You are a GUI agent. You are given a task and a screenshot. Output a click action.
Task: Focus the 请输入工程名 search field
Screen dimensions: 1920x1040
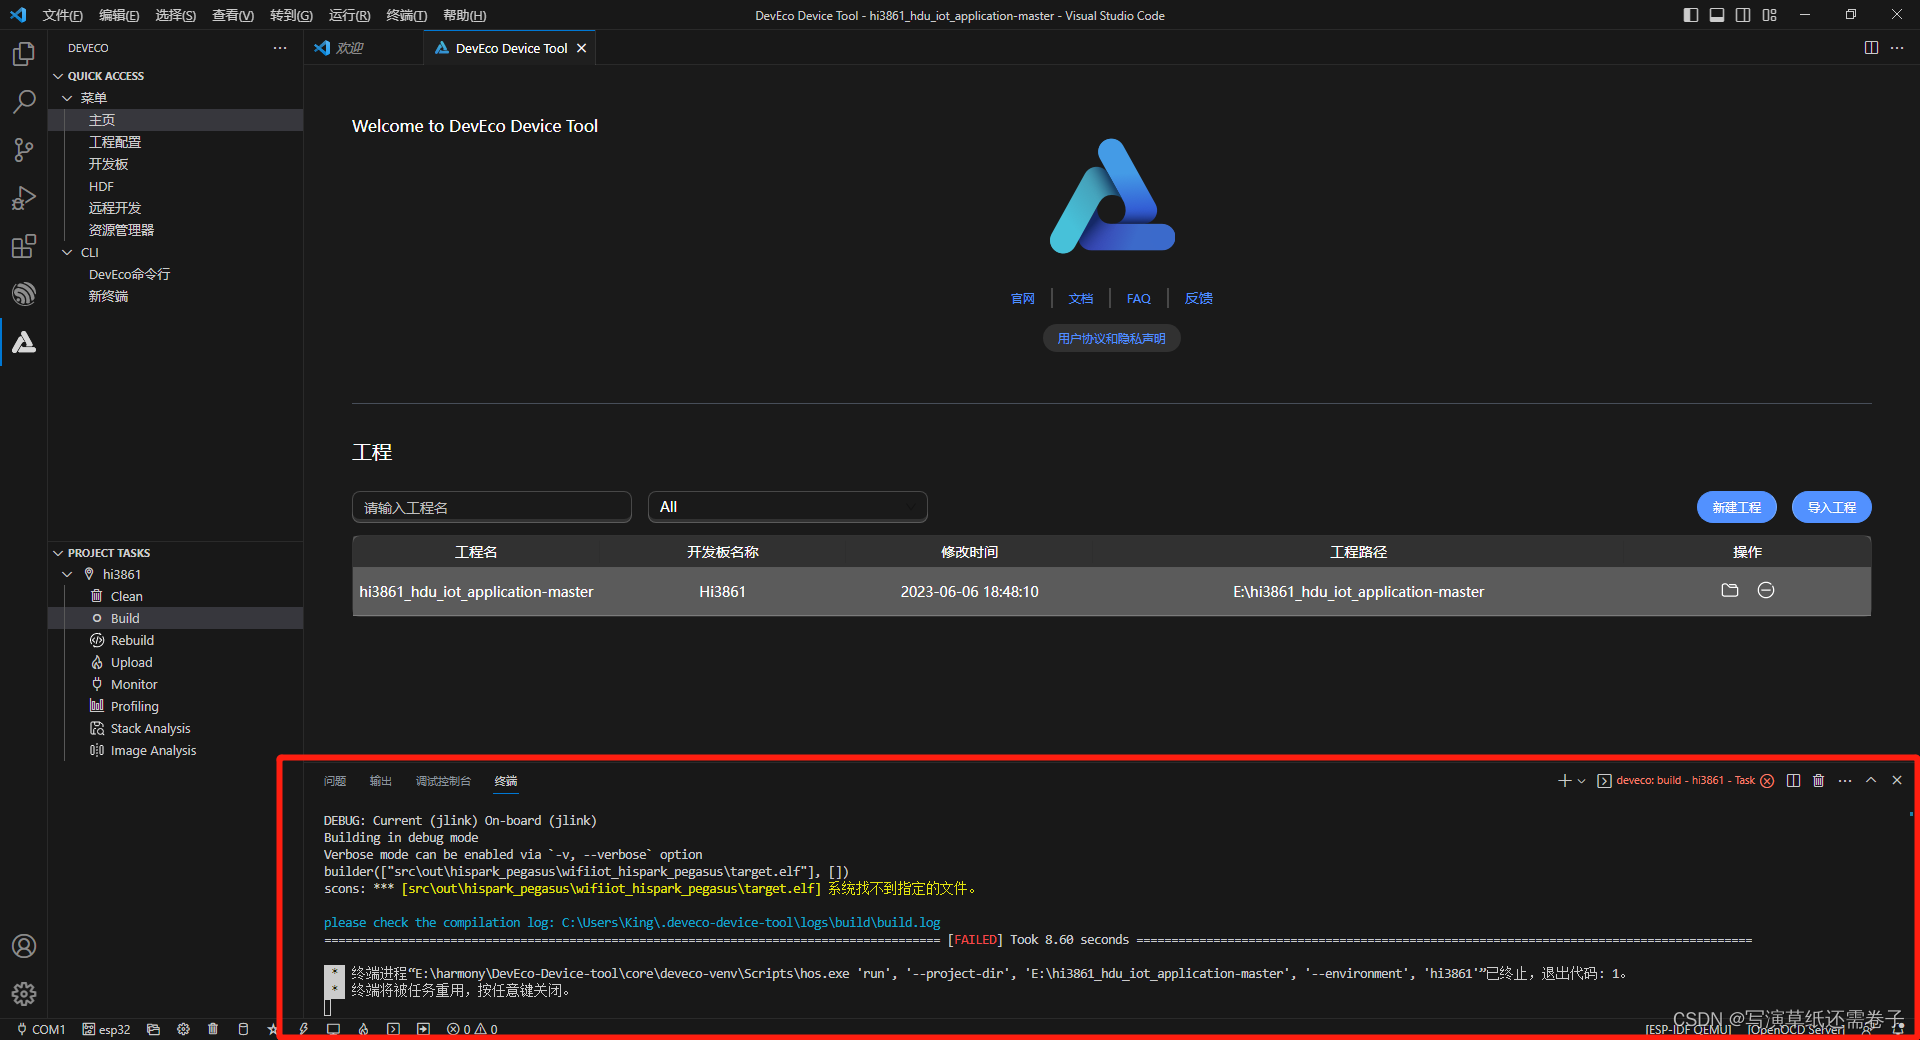[492, 507]
